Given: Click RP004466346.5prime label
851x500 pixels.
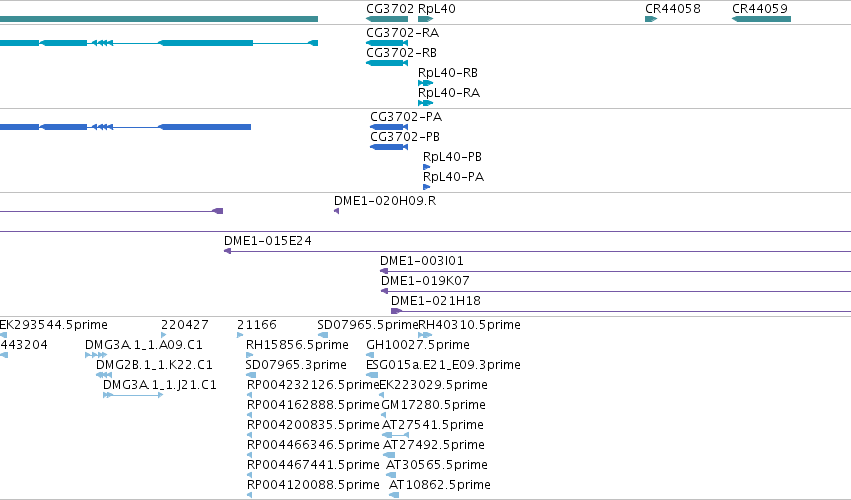Looking at the screenshot, I should (x=313, y=445).
